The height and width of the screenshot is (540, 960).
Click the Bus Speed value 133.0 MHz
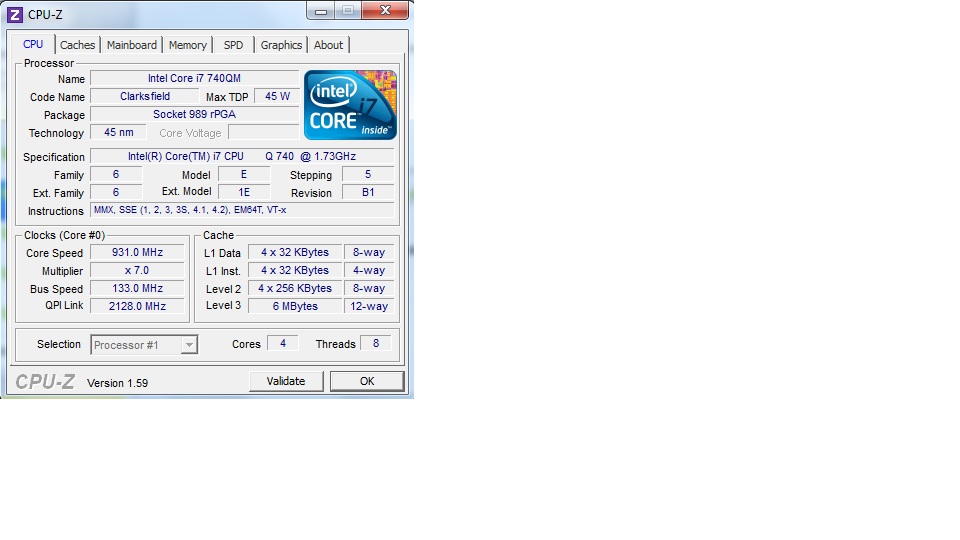137,288
